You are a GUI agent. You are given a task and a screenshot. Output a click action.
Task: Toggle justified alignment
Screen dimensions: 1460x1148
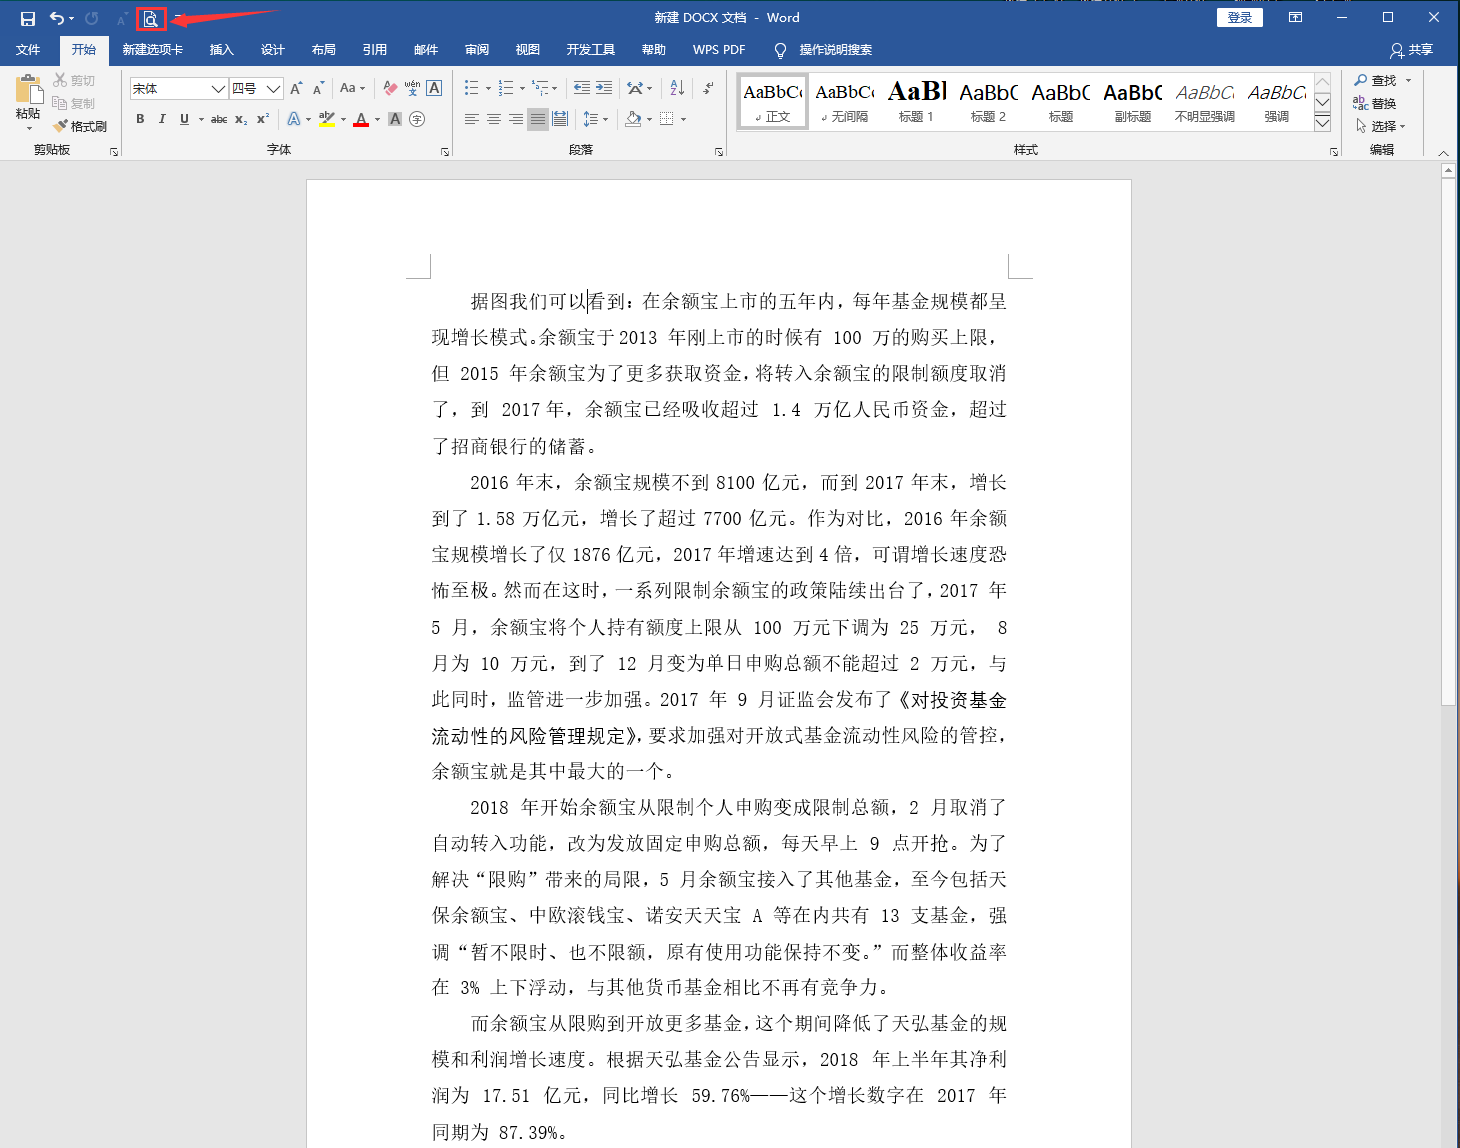point(538,119)
